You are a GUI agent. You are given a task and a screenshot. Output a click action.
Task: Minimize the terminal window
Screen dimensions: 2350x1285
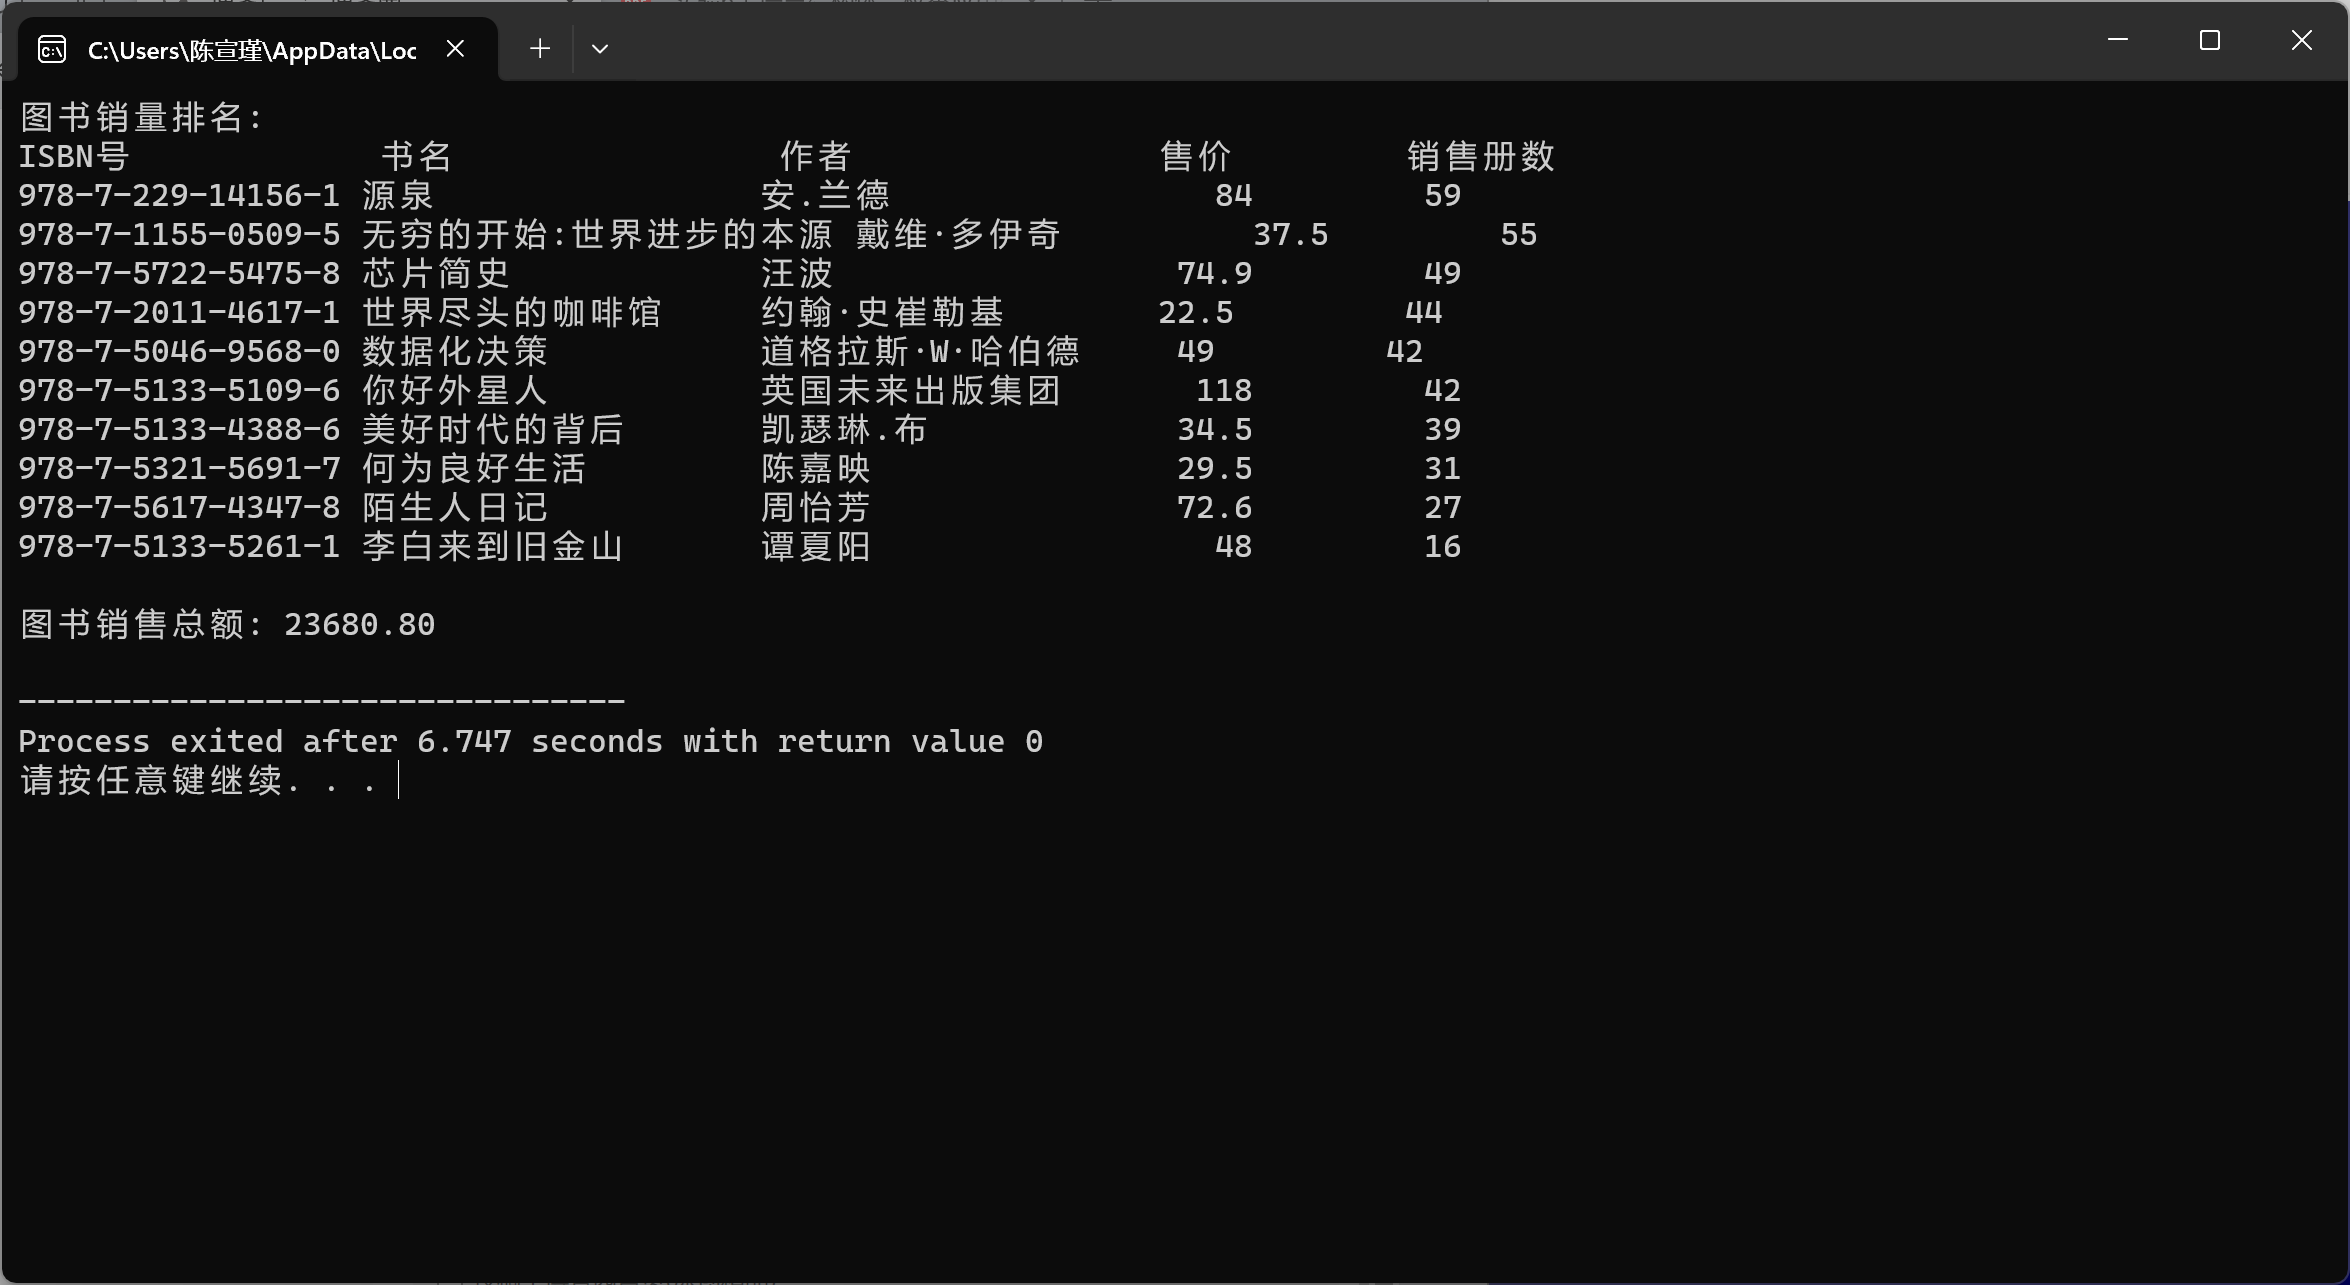coord(2117,40)
